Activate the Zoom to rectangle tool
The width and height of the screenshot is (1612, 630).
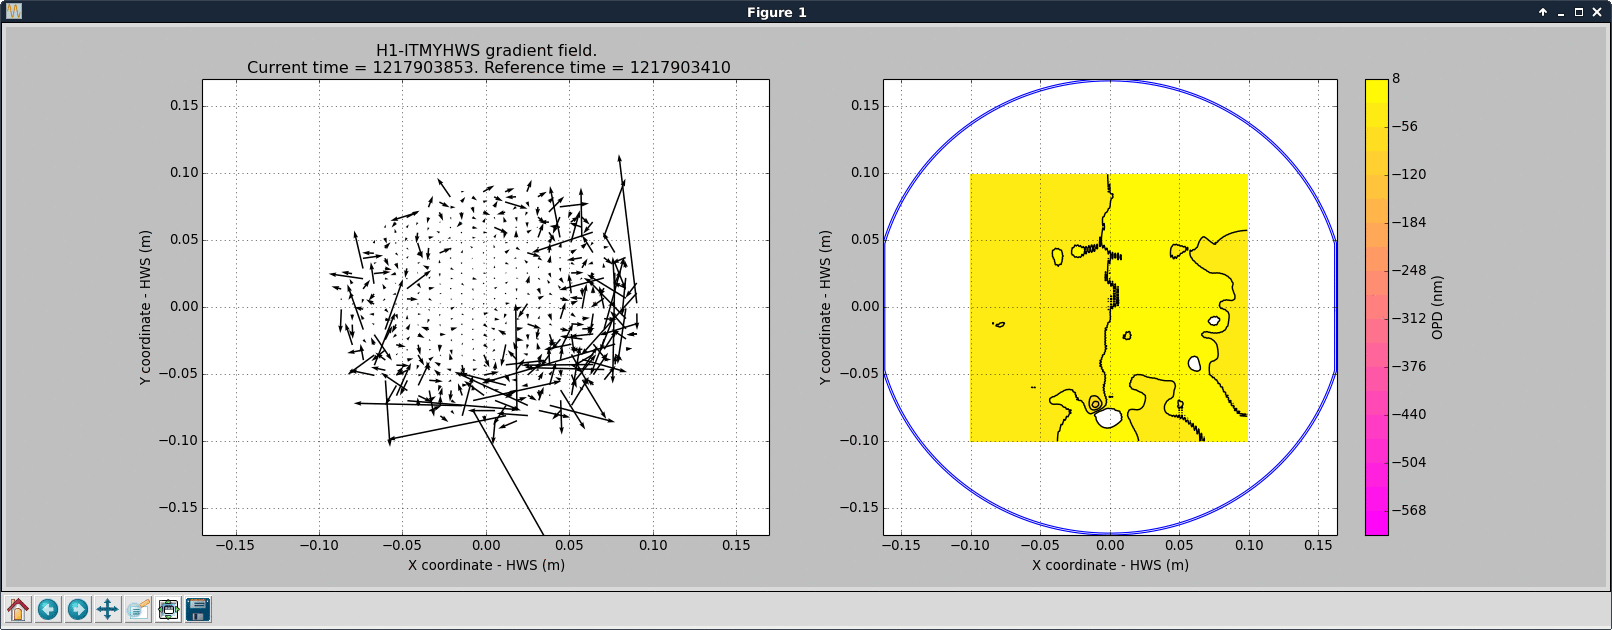[138, 609]
